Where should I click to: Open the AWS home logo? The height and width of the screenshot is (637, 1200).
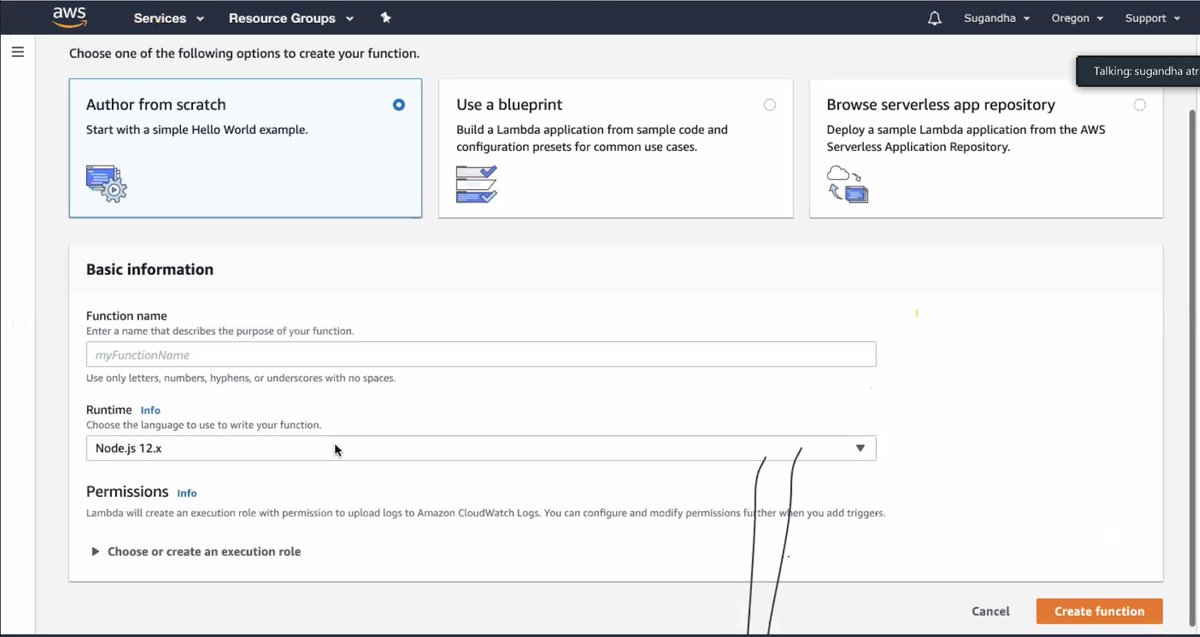tap(70, 17)
